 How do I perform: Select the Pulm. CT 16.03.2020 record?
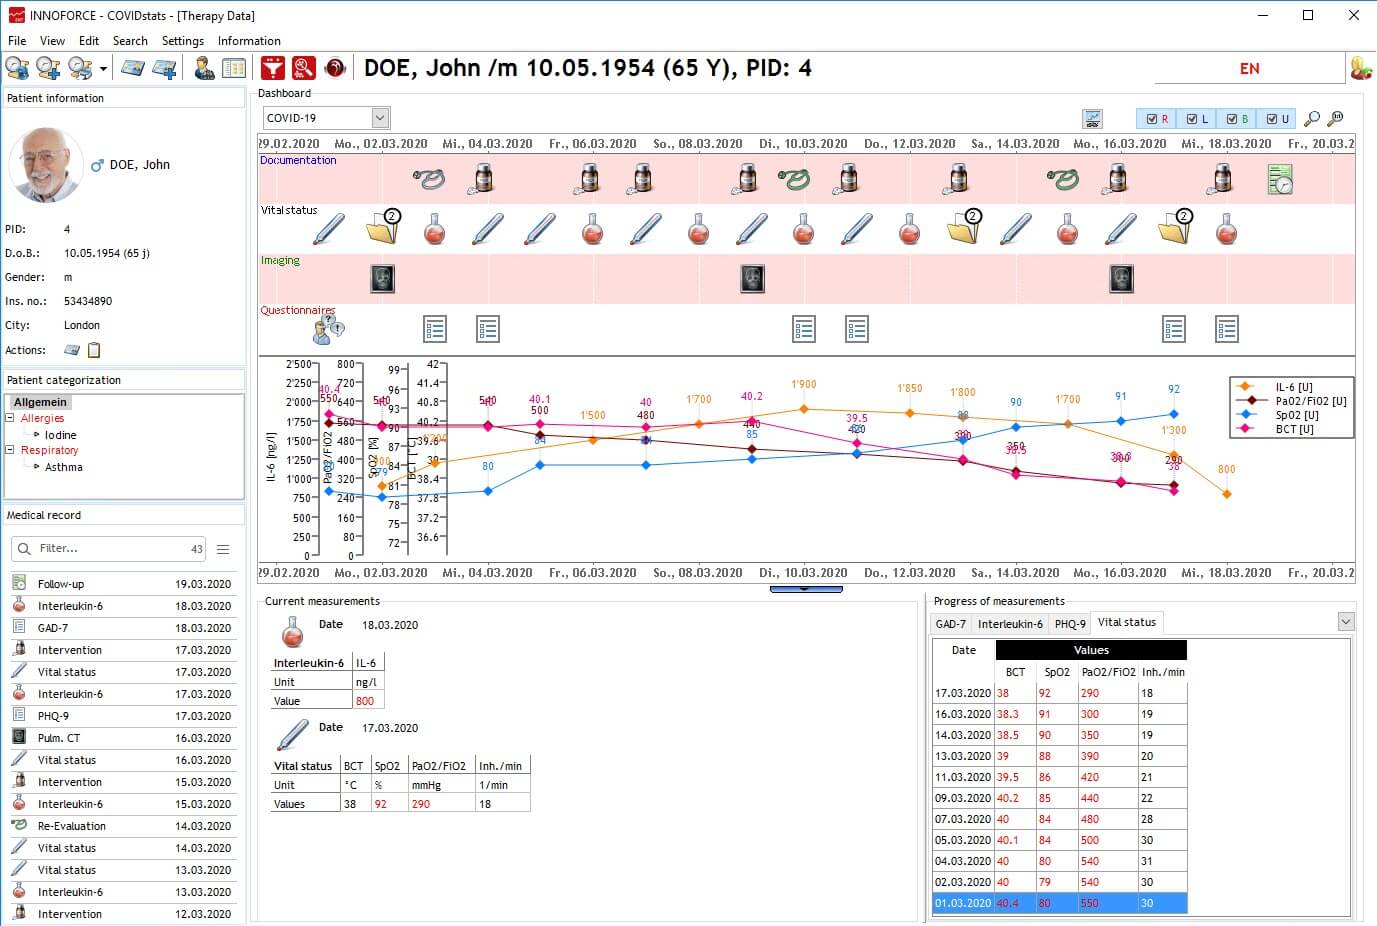pos(123,738)
